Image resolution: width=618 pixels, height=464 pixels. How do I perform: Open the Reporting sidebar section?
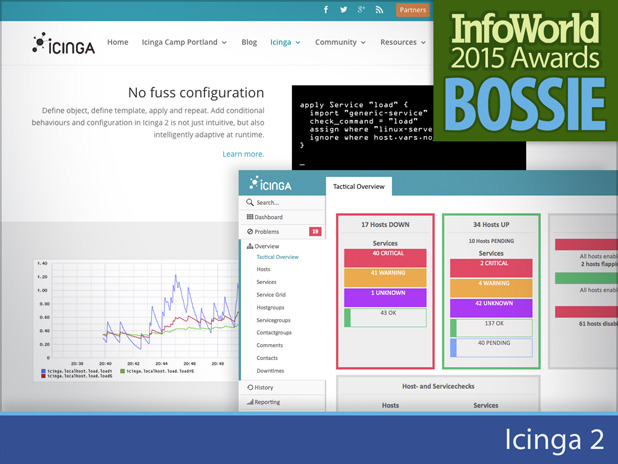point(283,402)
